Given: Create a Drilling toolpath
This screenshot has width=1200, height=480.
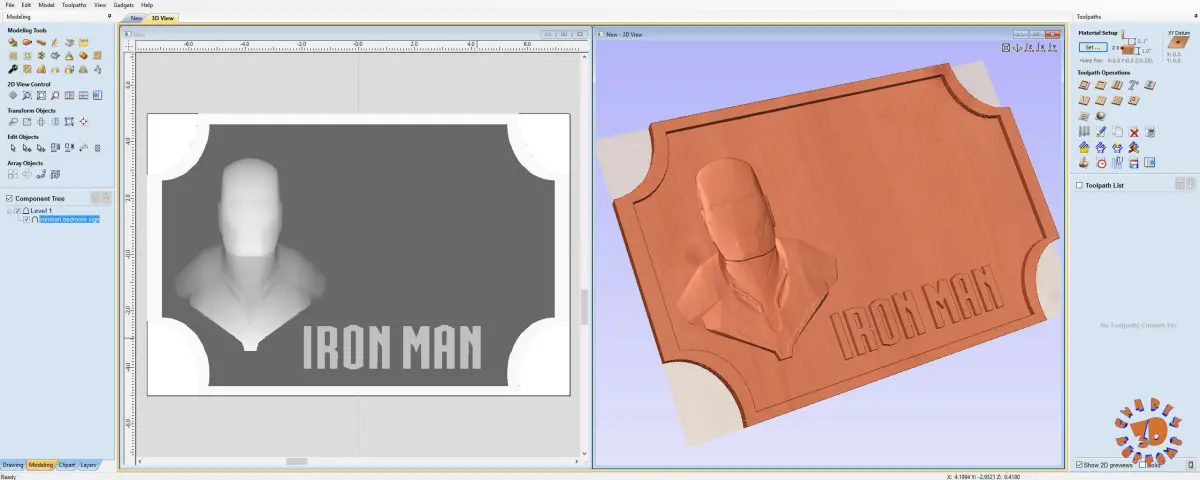Looking at the screenshot, I should 1117,85.
